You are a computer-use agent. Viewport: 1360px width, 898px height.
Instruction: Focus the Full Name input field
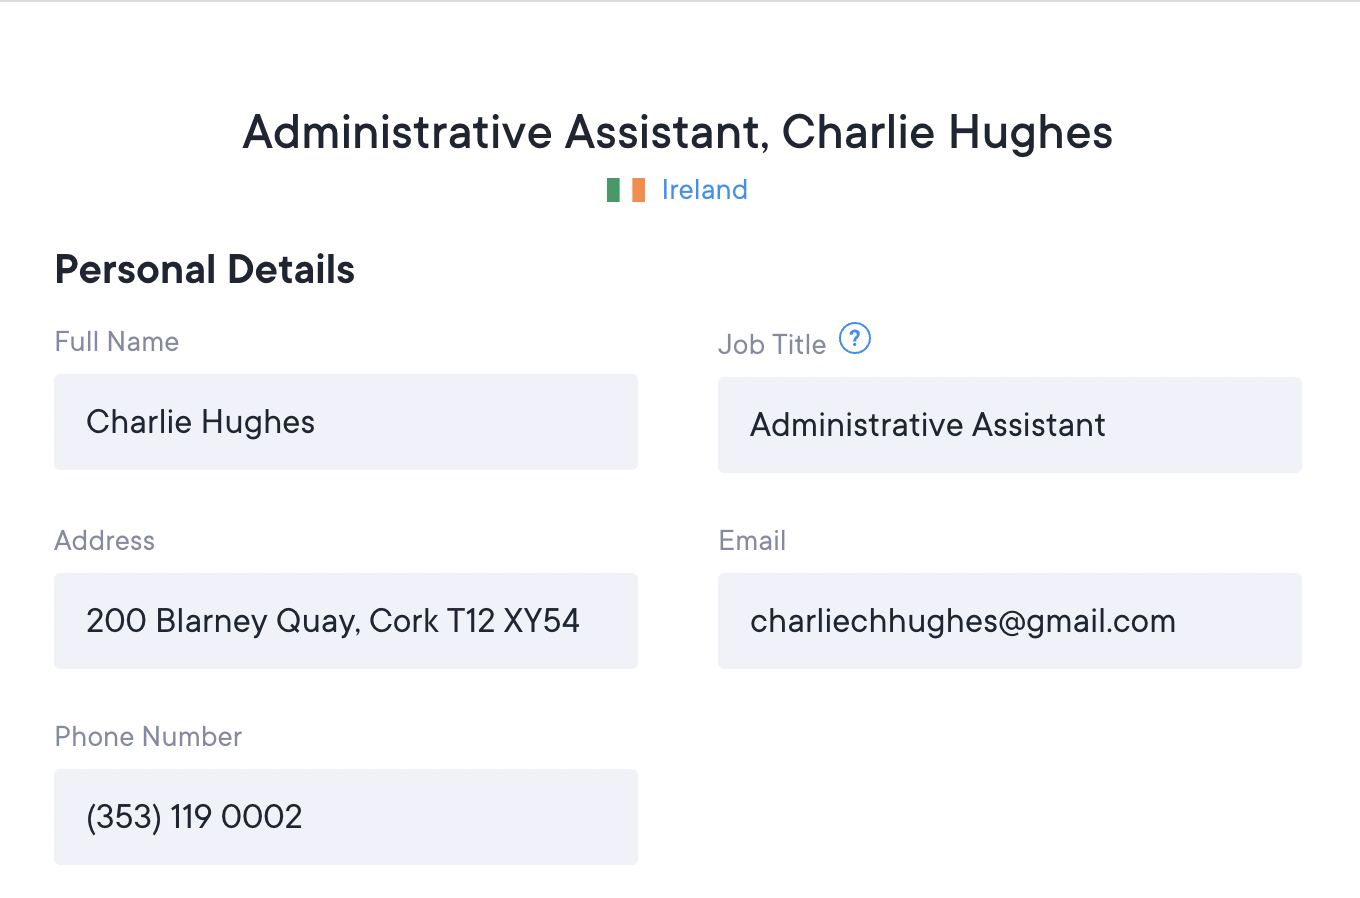346,422
